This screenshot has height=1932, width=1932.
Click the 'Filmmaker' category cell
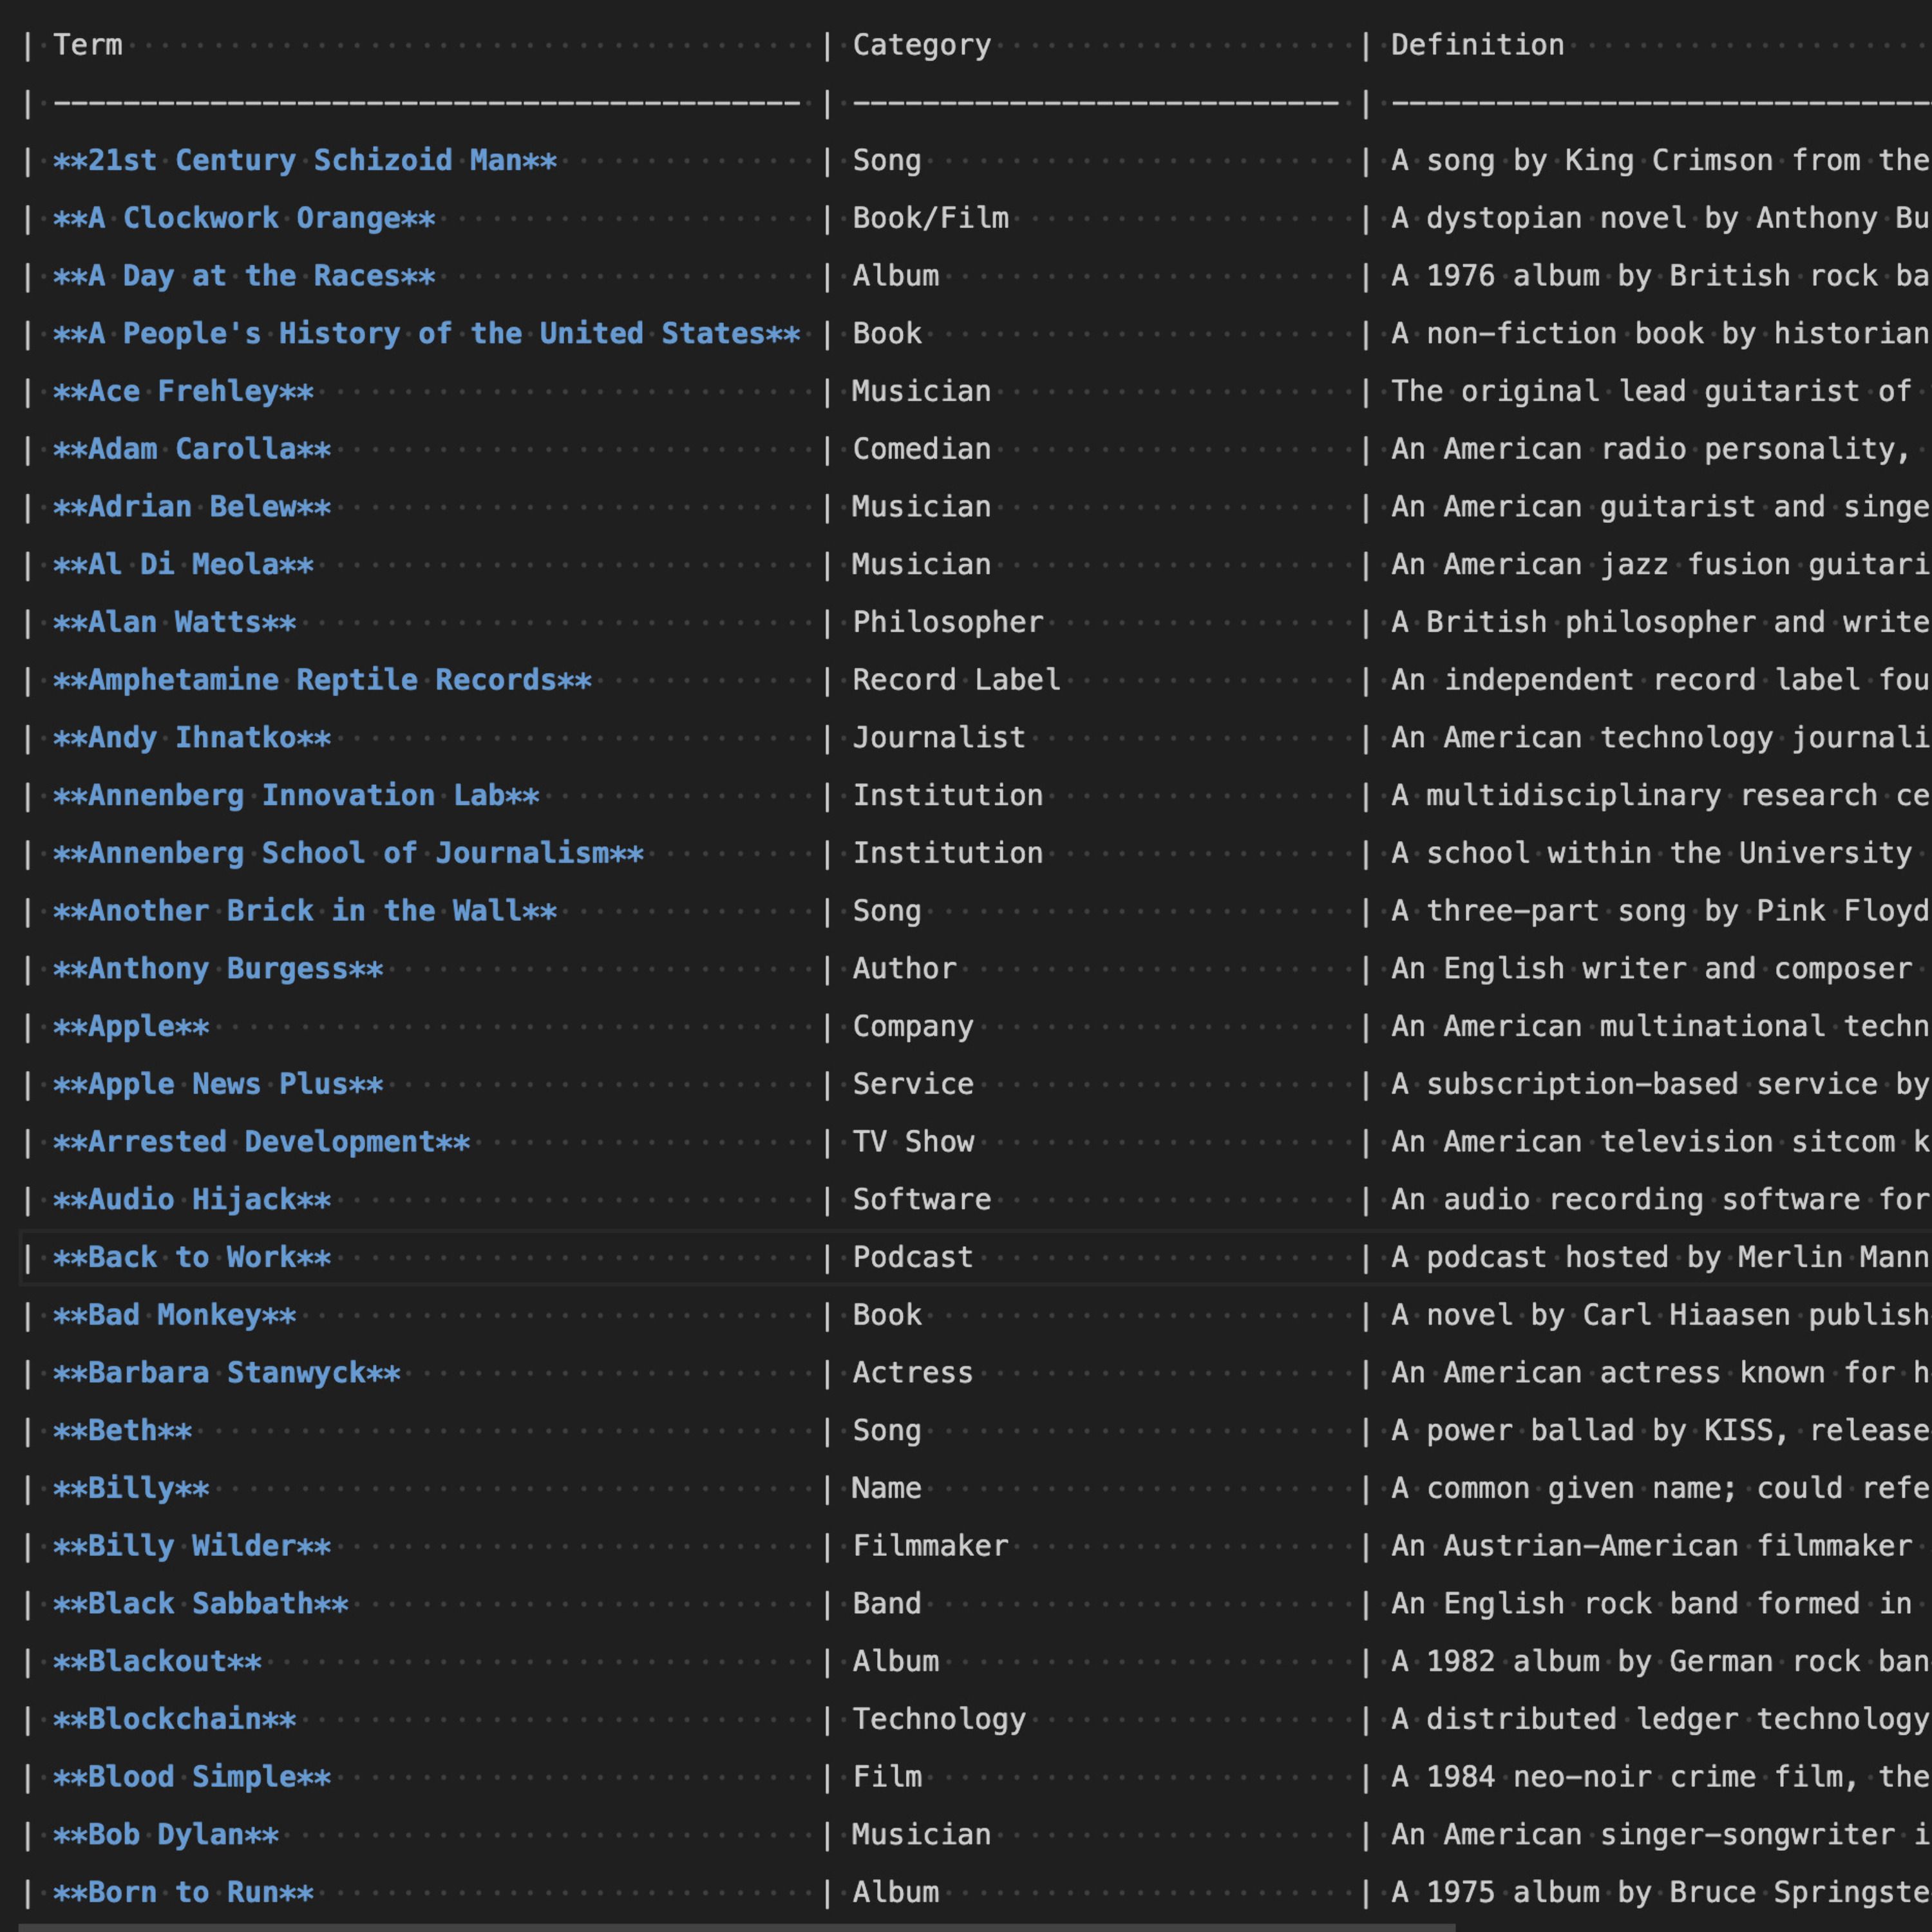pyautogui.click(x=930, y=1546)
